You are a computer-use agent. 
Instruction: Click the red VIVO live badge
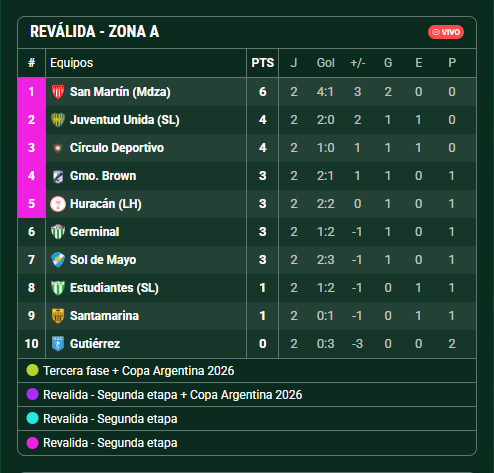(x=446, y=32)
